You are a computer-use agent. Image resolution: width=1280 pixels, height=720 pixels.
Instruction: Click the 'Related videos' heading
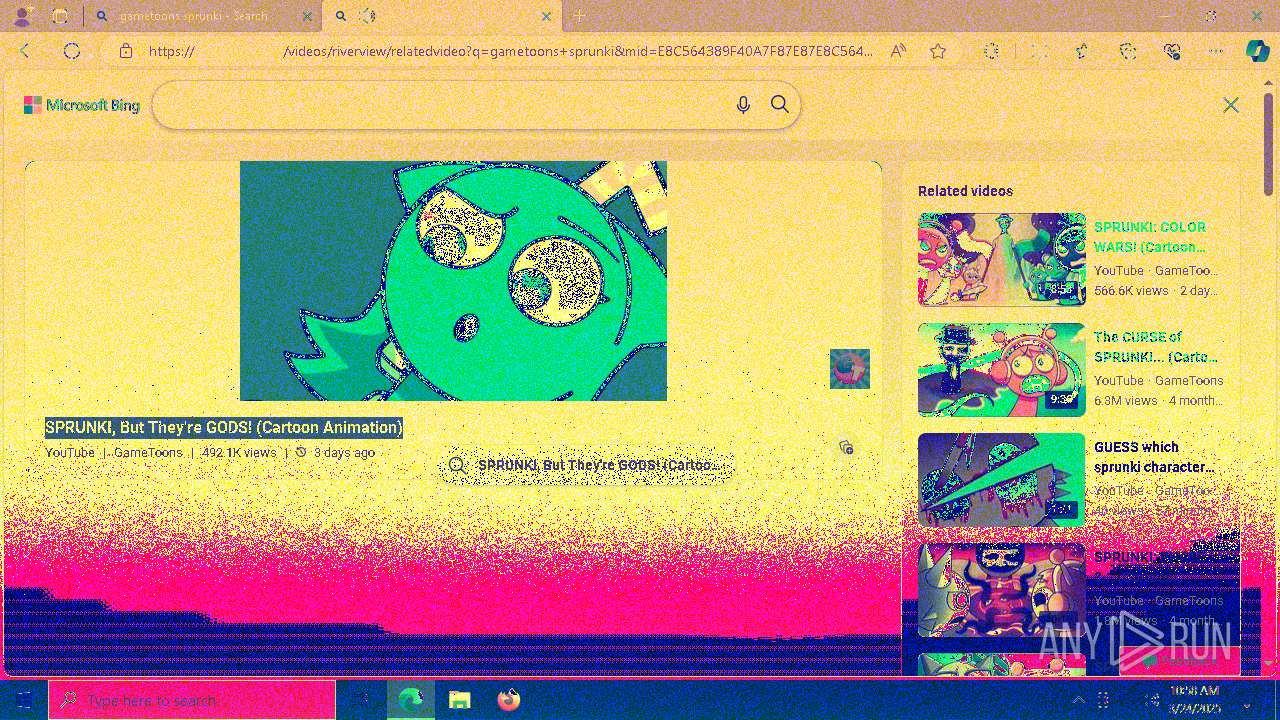965,191
